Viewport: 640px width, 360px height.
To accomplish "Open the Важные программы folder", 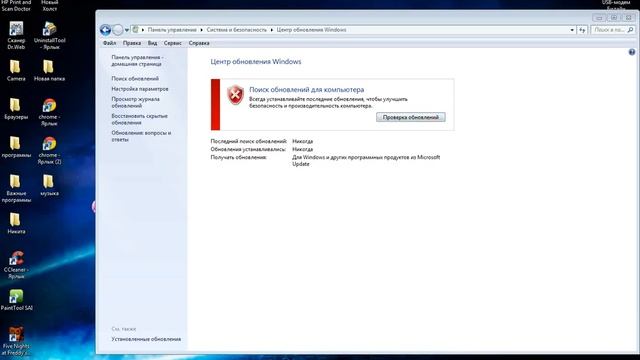I will point(16,188).
